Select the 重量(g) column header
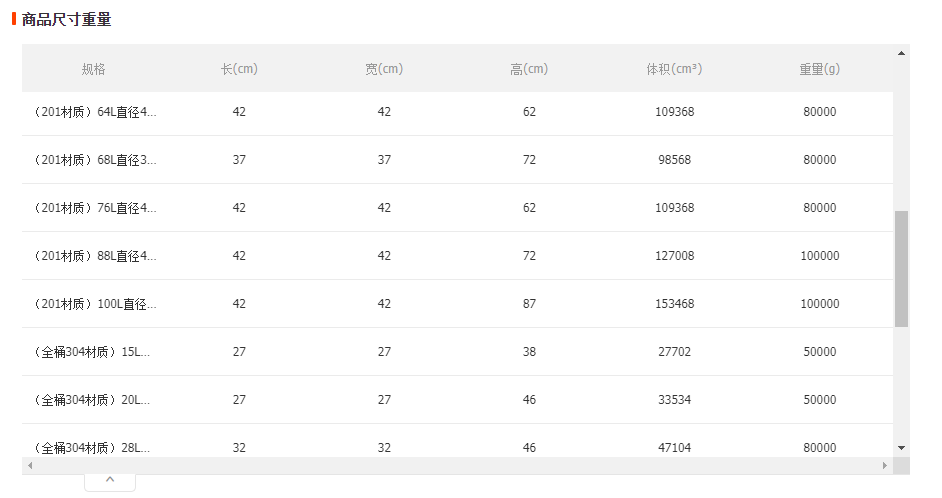The height and width of the screenshot is (498, 942). pos(819,69)
